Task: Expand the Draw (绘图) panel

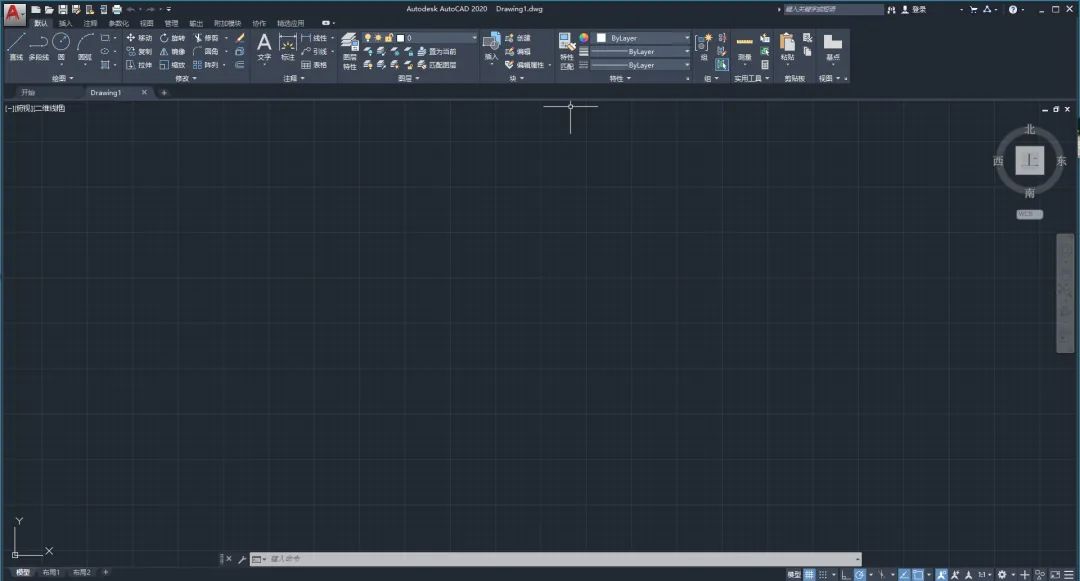Action: coord(63,78)
